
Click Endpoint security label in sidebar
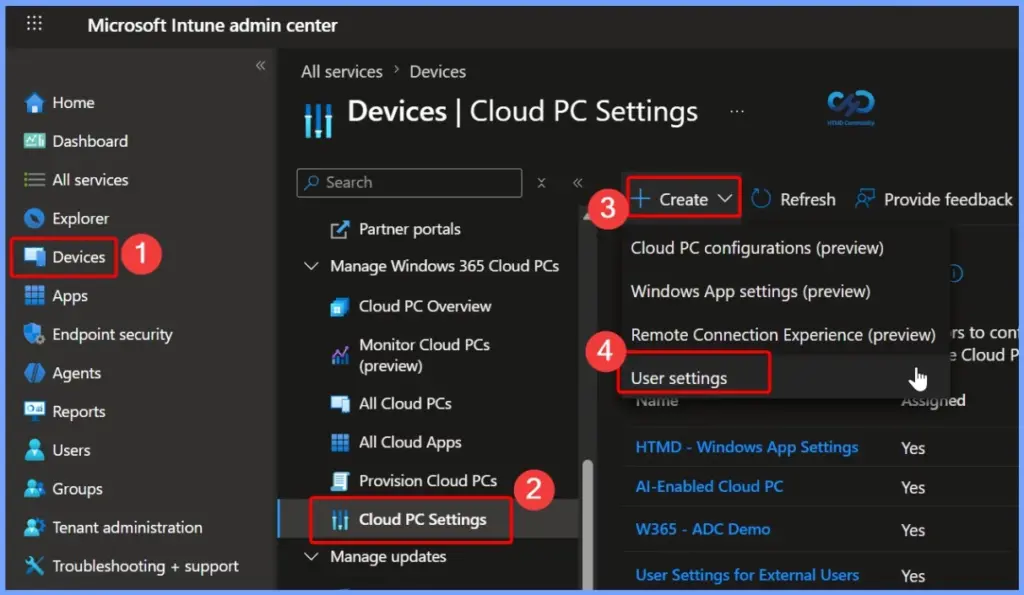[x=112, y=334]
